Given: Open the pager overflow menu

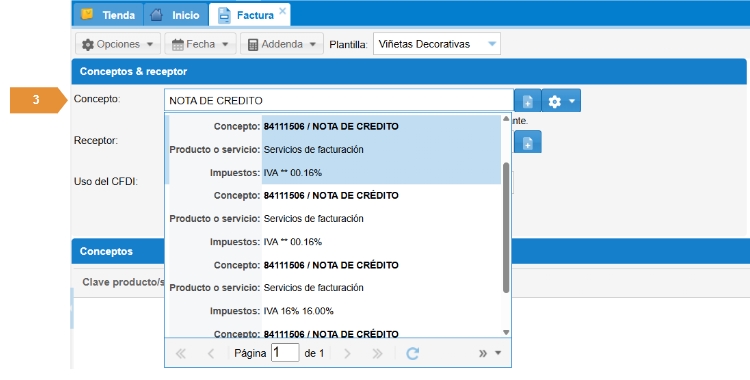Looking at the screenshot, I should click(489, 353).
